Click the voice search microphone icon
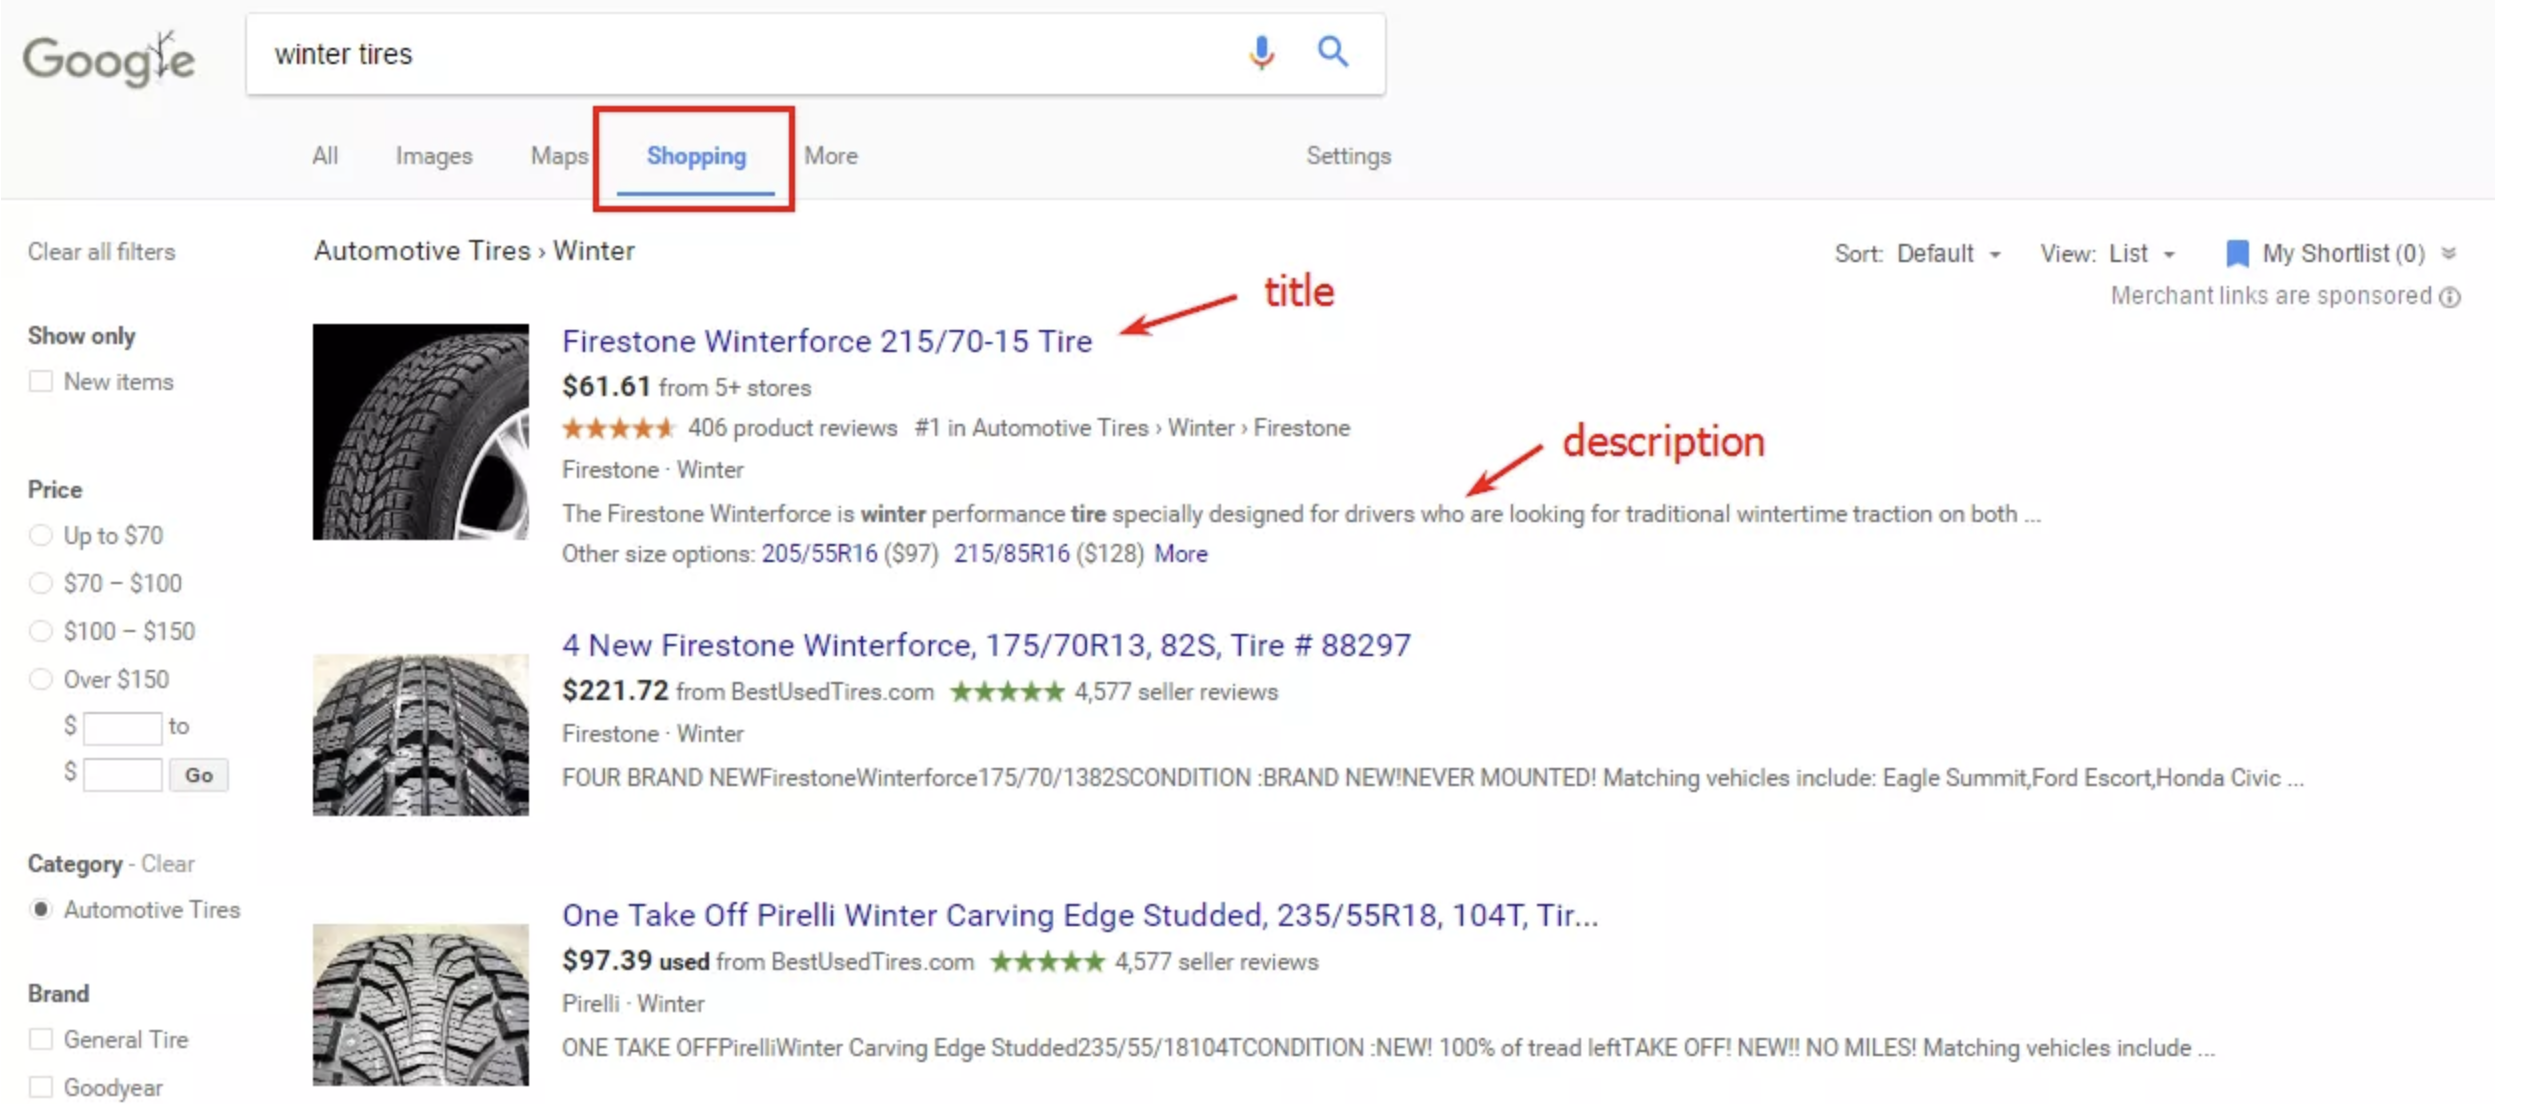 (x=1261, y=52)
